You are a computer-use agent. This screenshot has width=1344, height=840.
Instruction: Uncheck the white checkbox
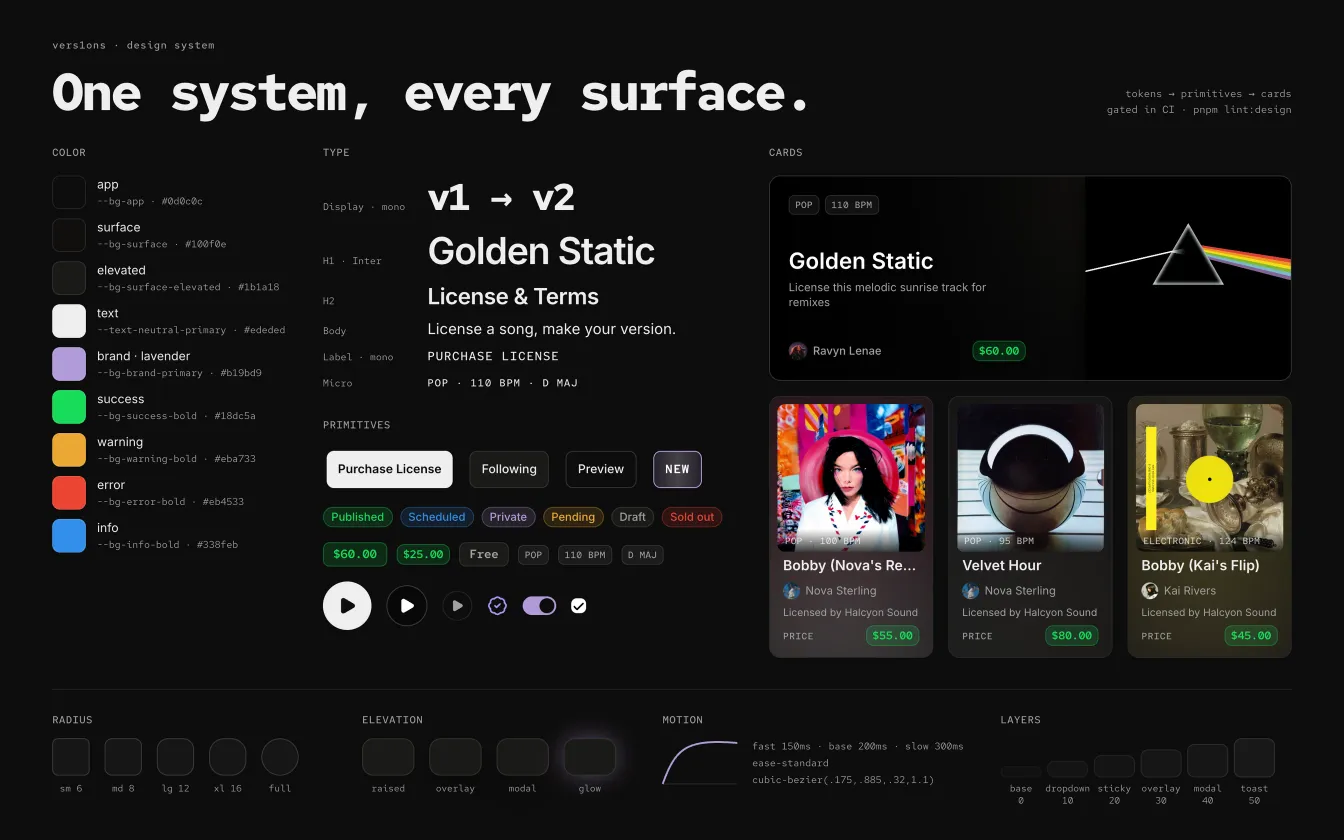[578, 605]
